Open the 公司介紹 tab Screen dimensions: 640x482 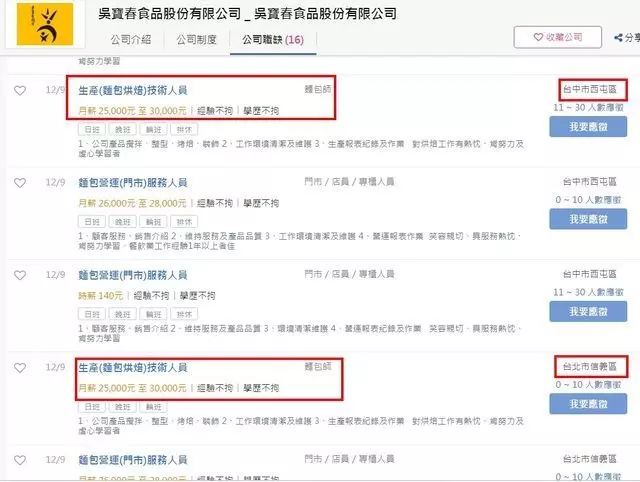tap(131, 40)
